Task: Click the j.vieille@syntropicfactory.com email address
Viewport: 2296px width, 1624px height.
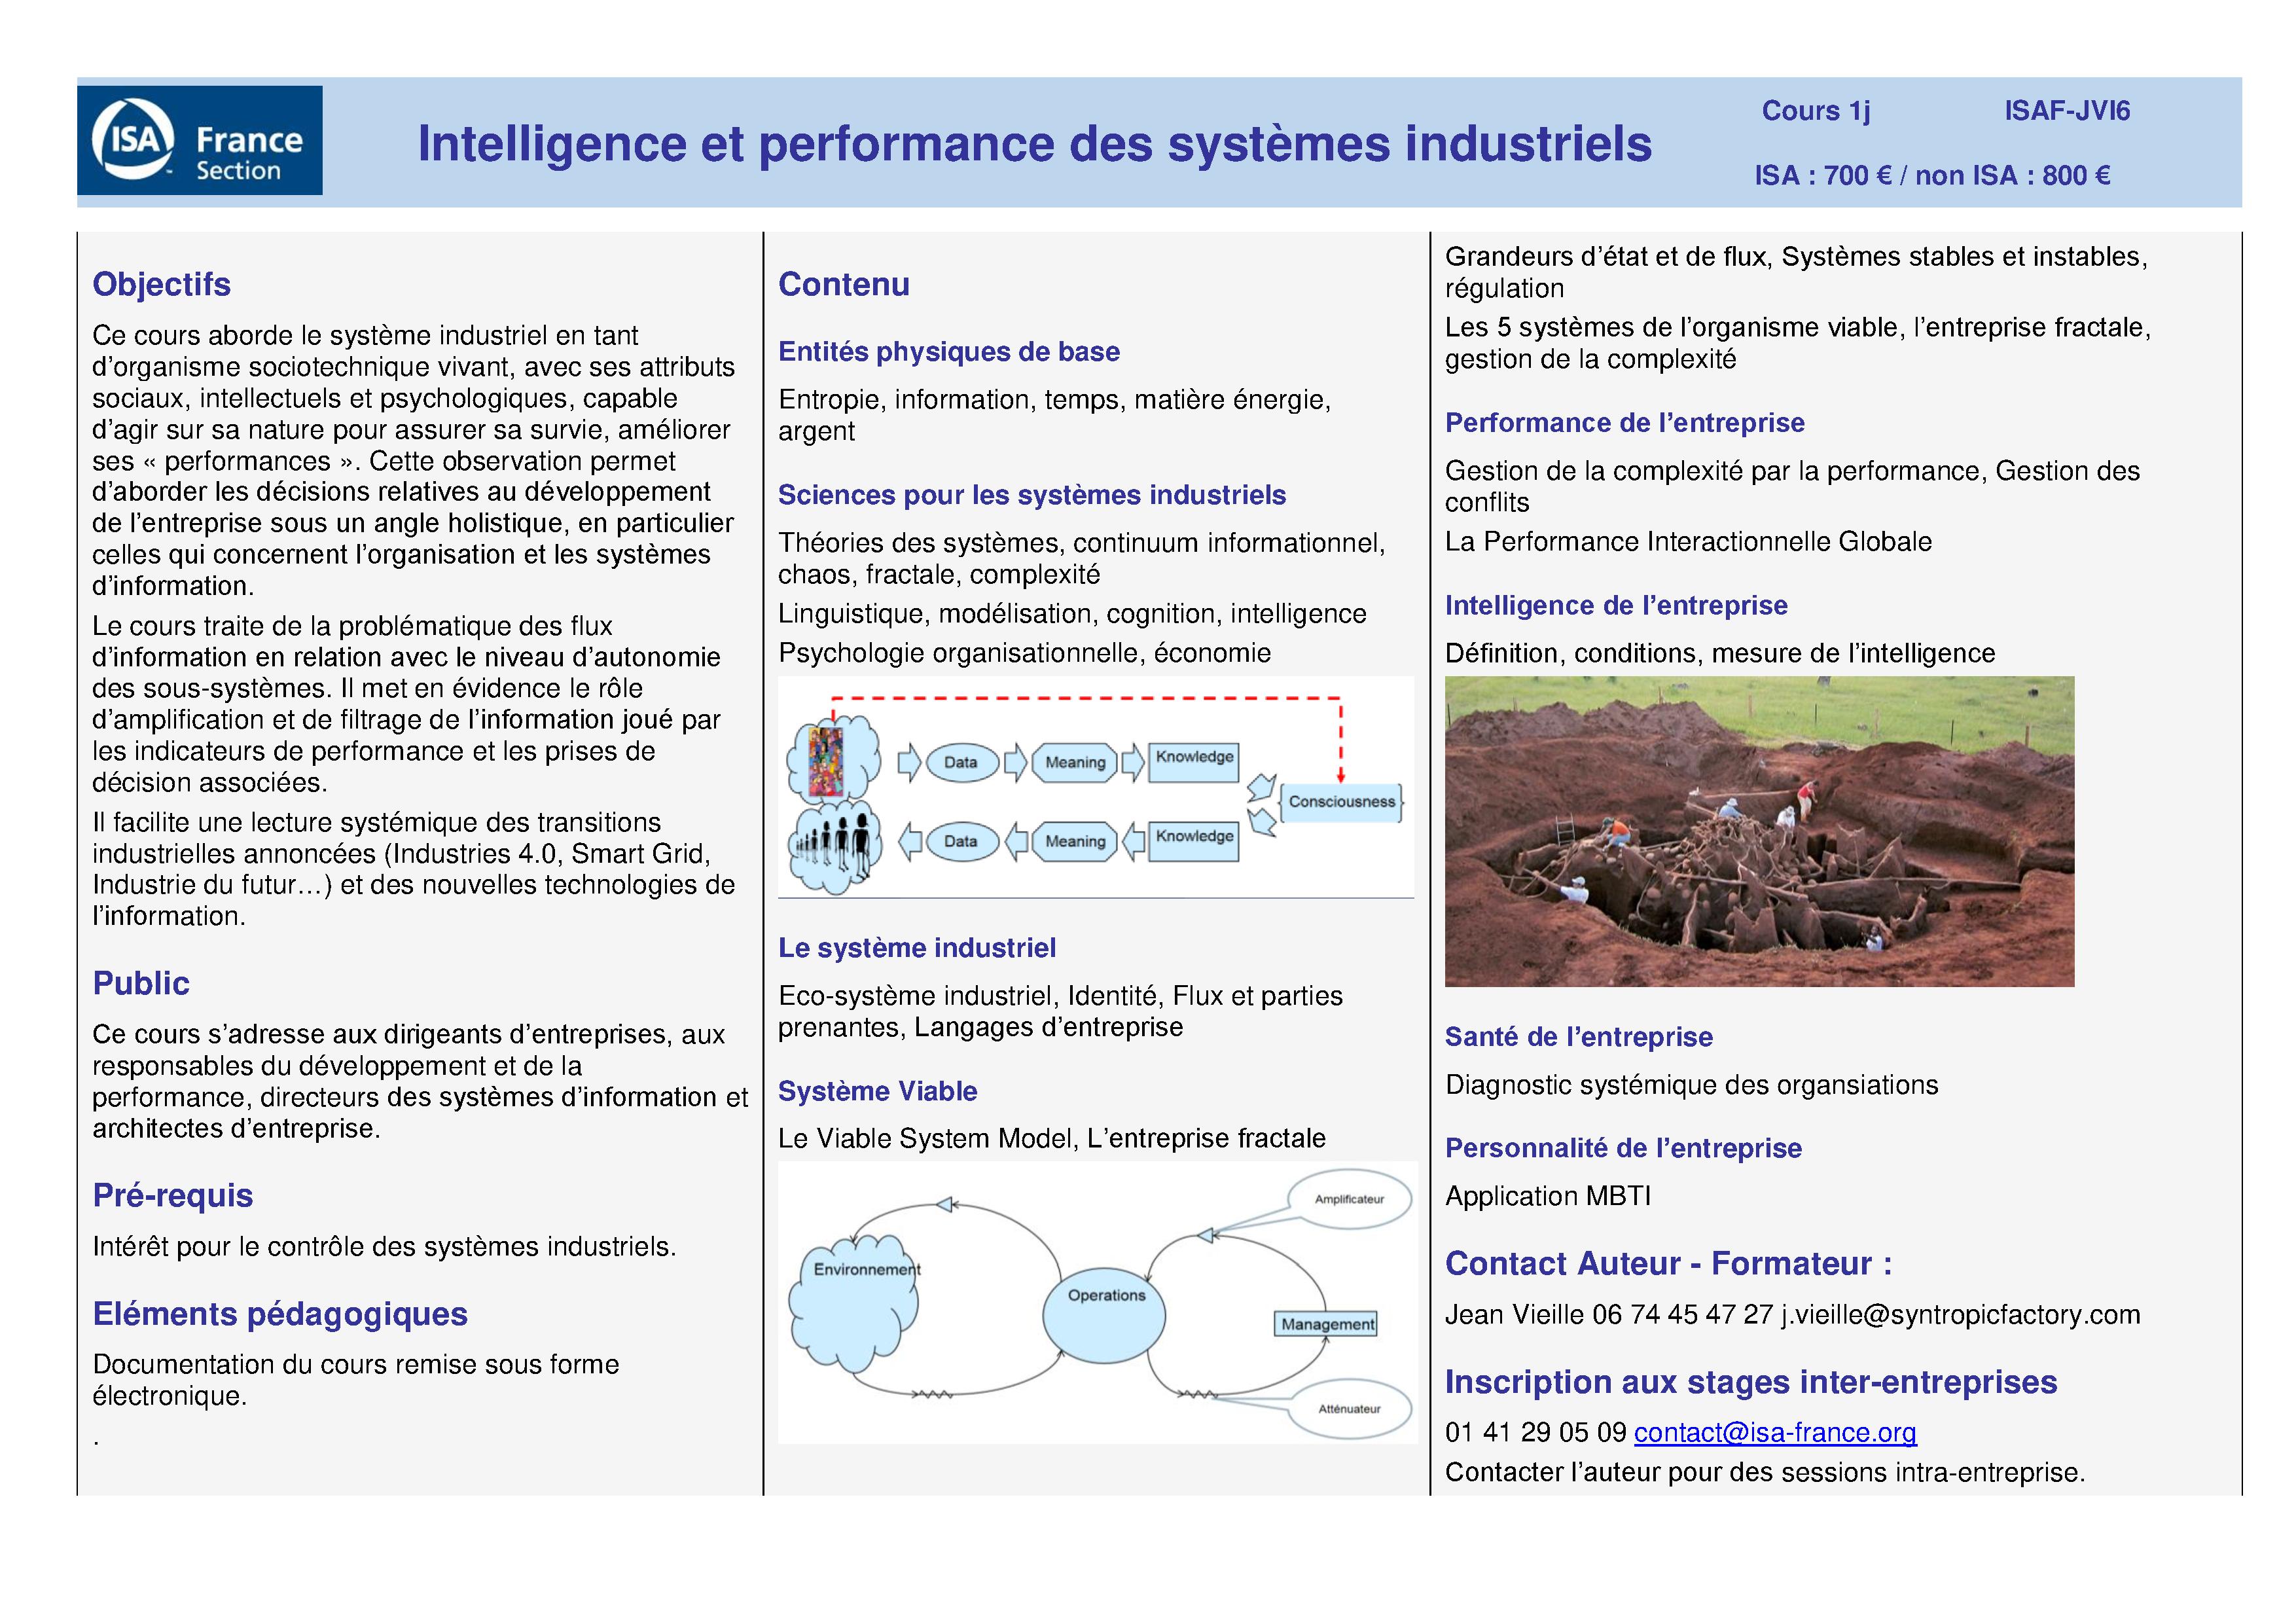Action: [x=1960, y=1314]
